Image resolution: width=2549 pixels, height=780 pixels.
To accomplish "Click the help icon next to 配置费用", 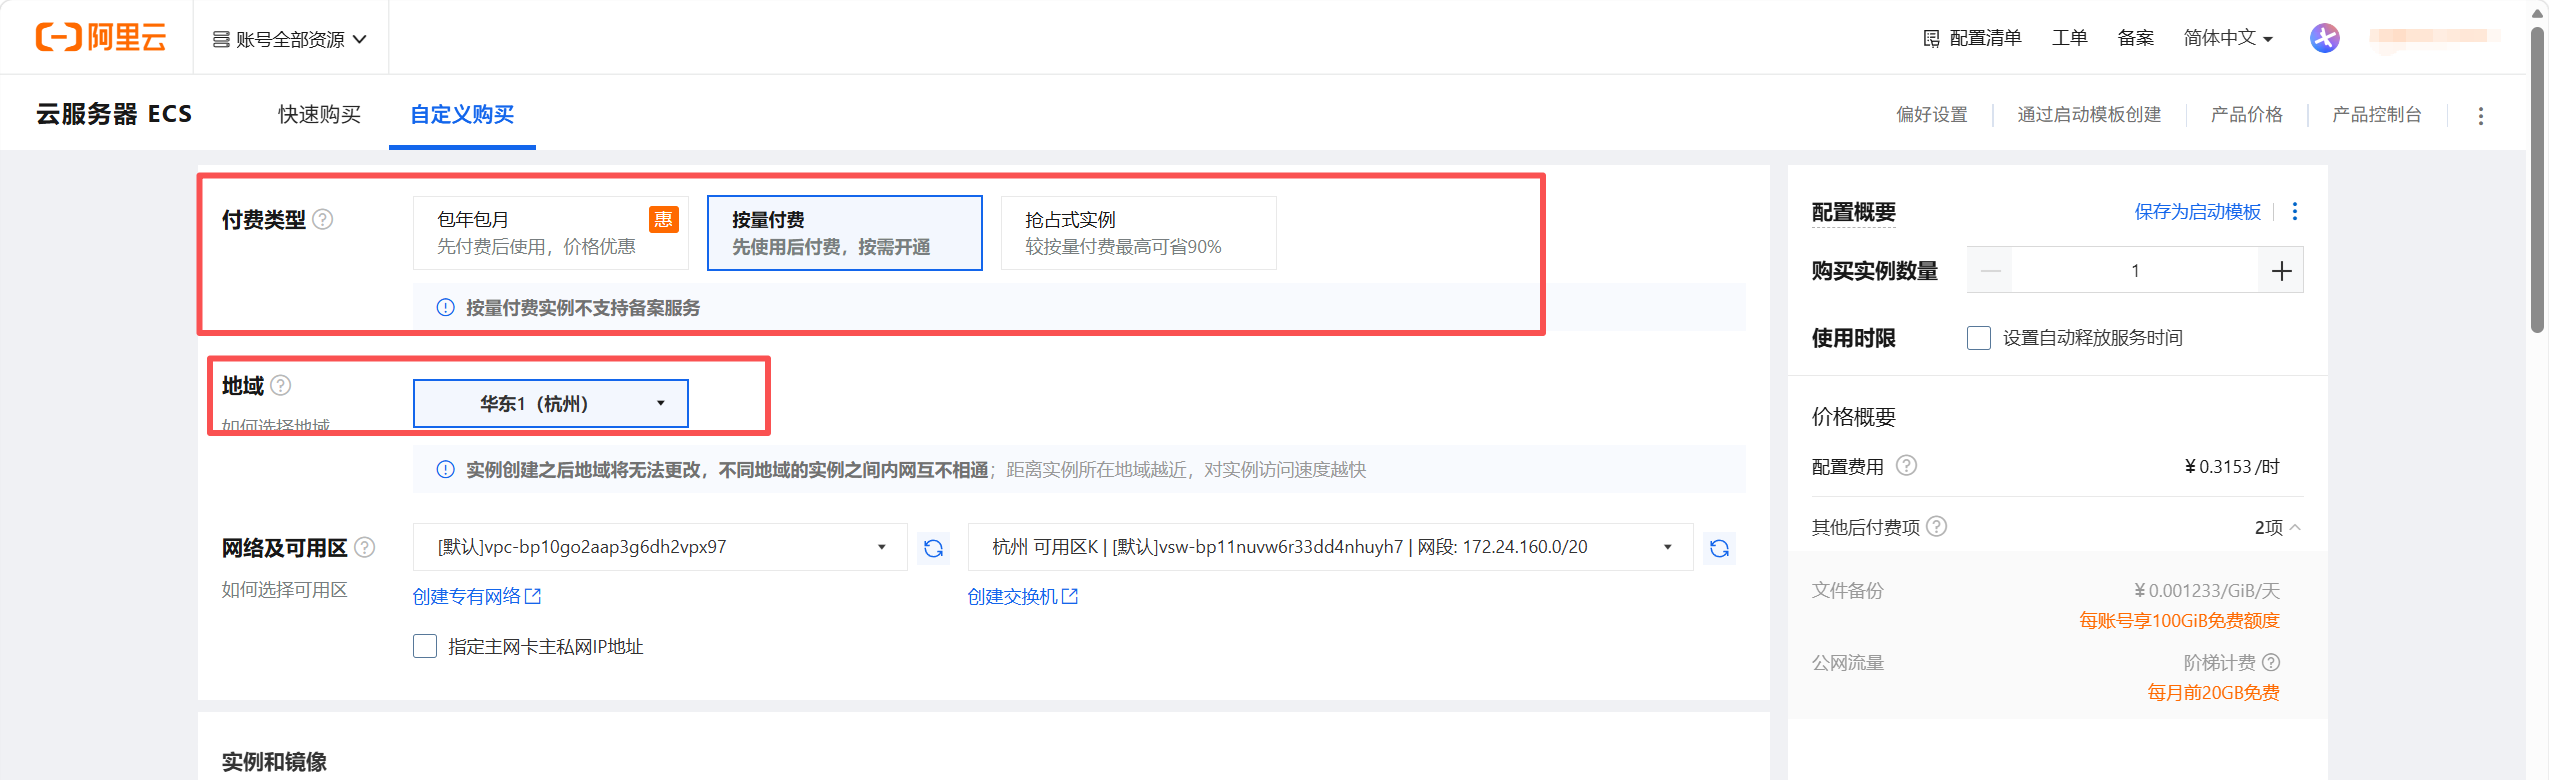I will tap(1906, 466).
